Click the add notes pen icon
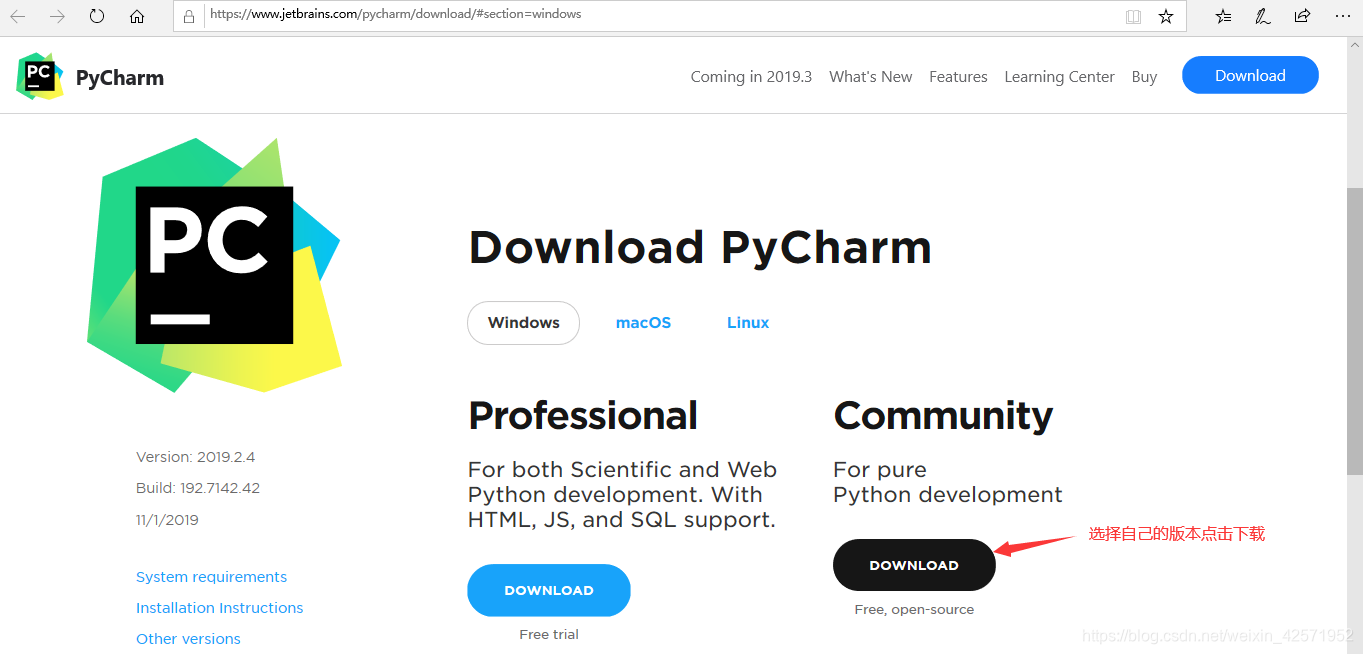Screen dimensions: 1363x654 point(1263,16)
